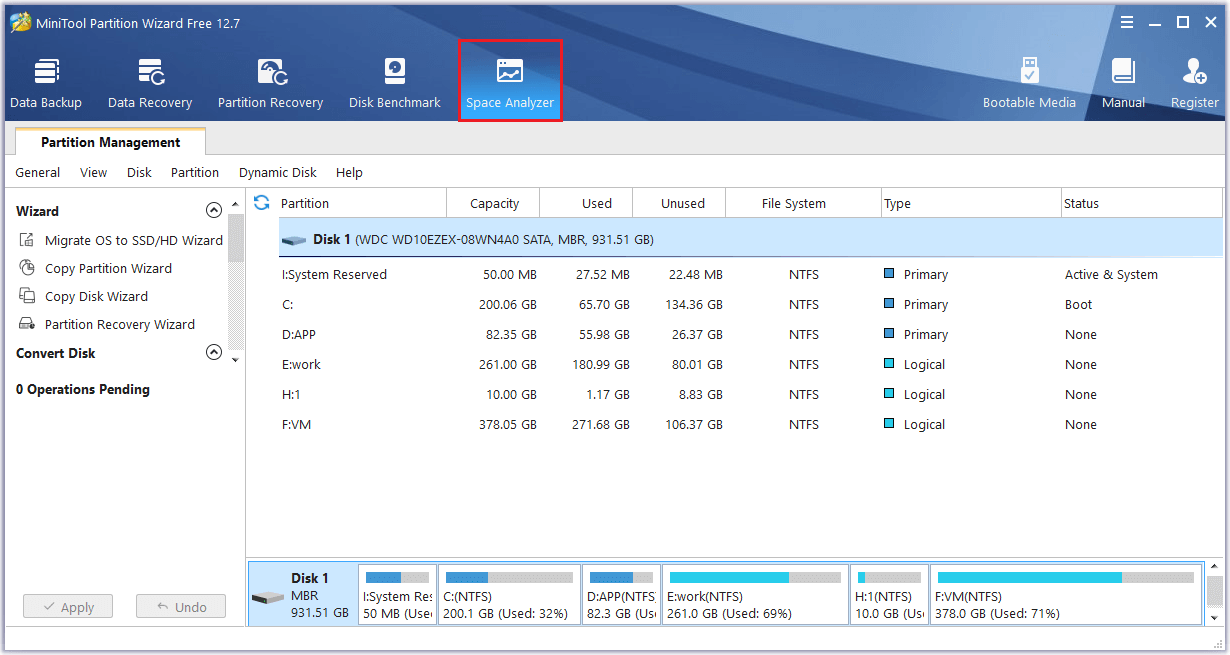Image resolution: width=1230 pixels, height=655 pixels.
Task: Open the Data Backup tool
Action: 46,83
